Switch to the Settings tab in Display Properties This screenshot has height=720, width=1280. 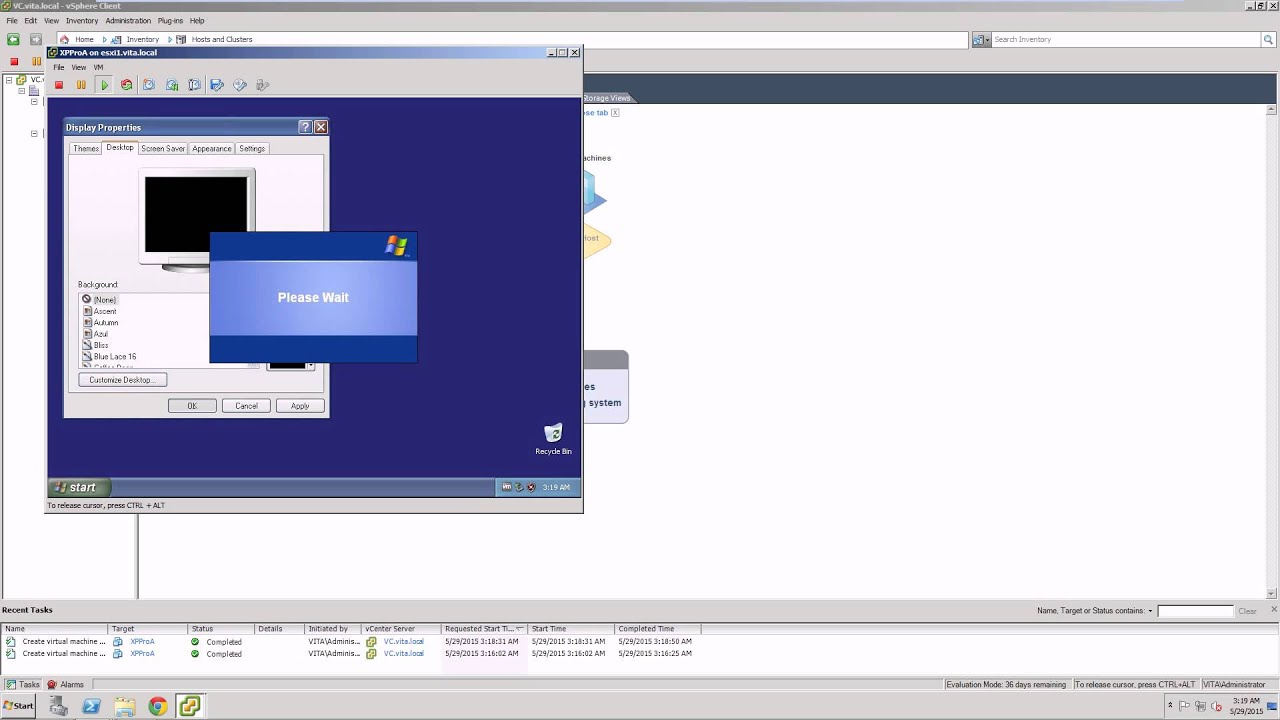tap(252, 148)
